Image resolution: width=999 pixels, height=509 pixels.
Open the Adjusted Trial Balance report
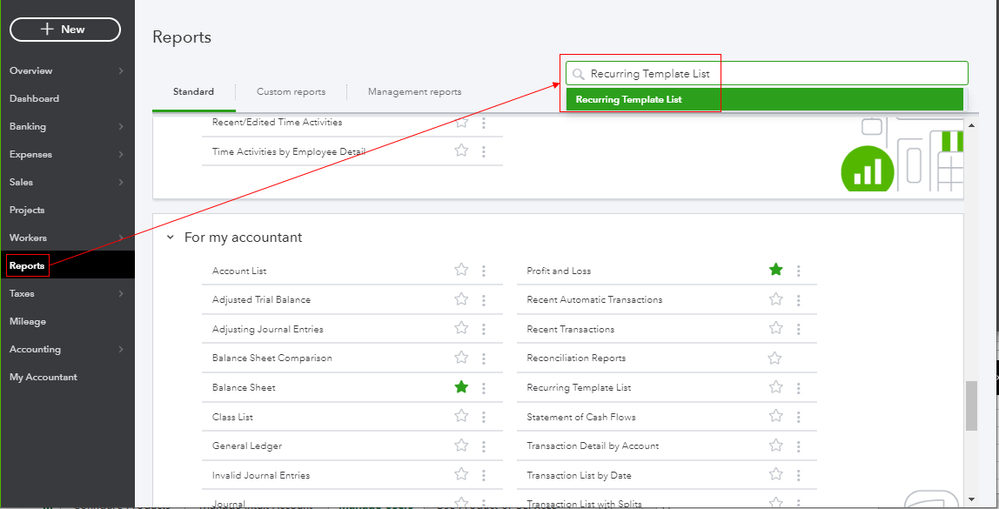[x=261, y=300]
